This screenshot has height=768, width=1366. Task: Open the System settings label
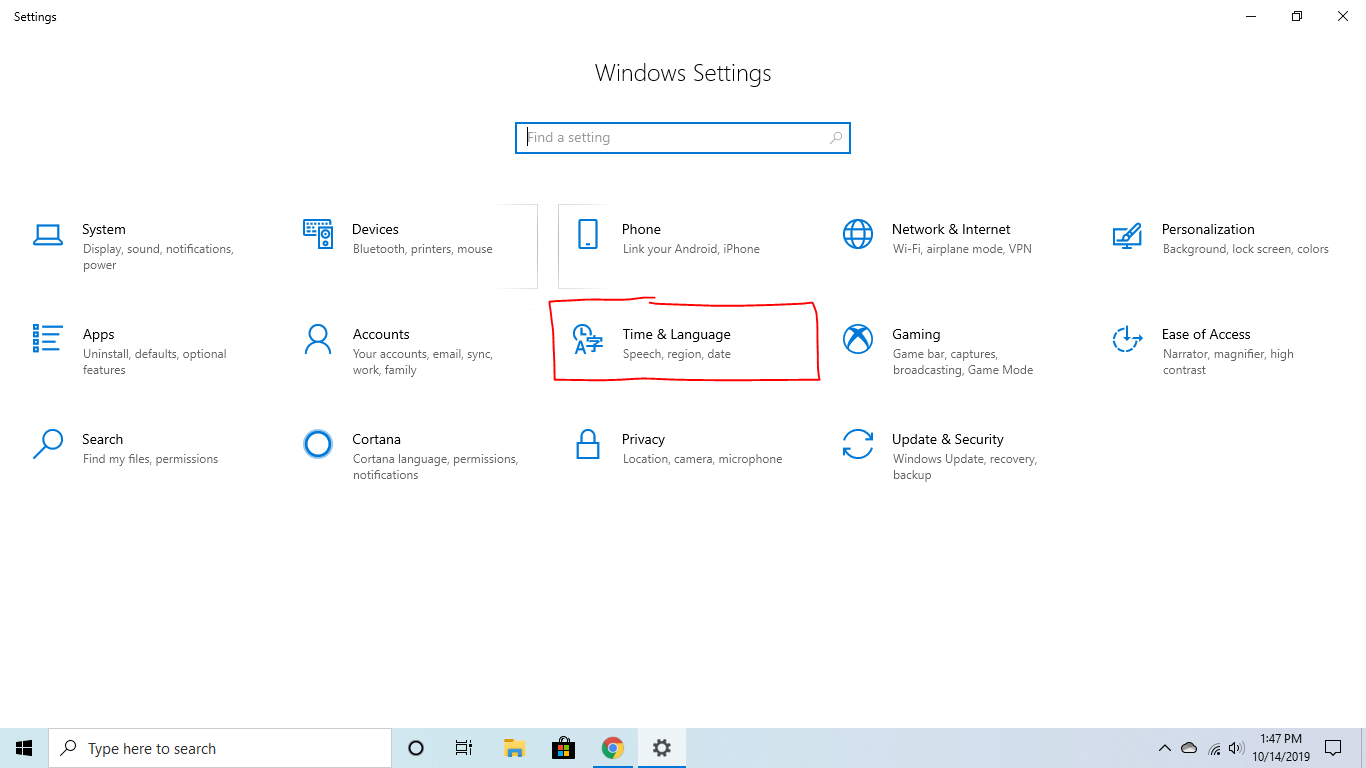click(104, 229)
